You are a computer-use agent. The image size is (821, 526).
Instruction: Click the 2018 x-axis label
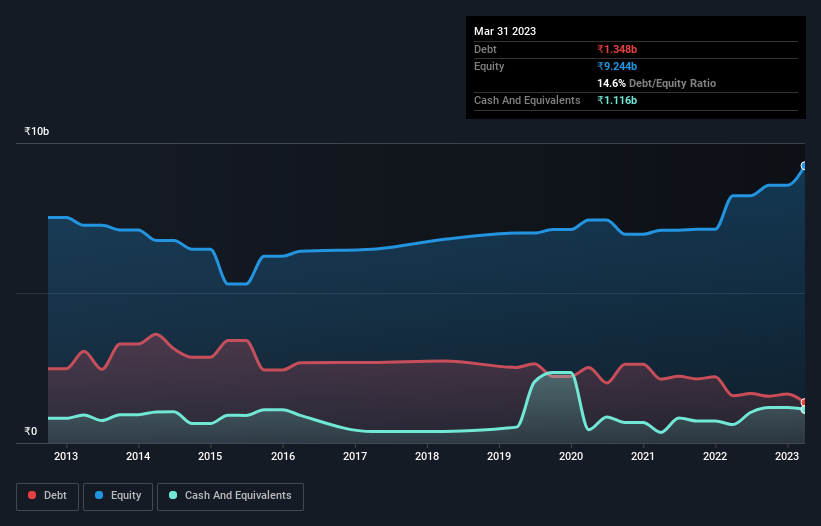click(427, 456)
